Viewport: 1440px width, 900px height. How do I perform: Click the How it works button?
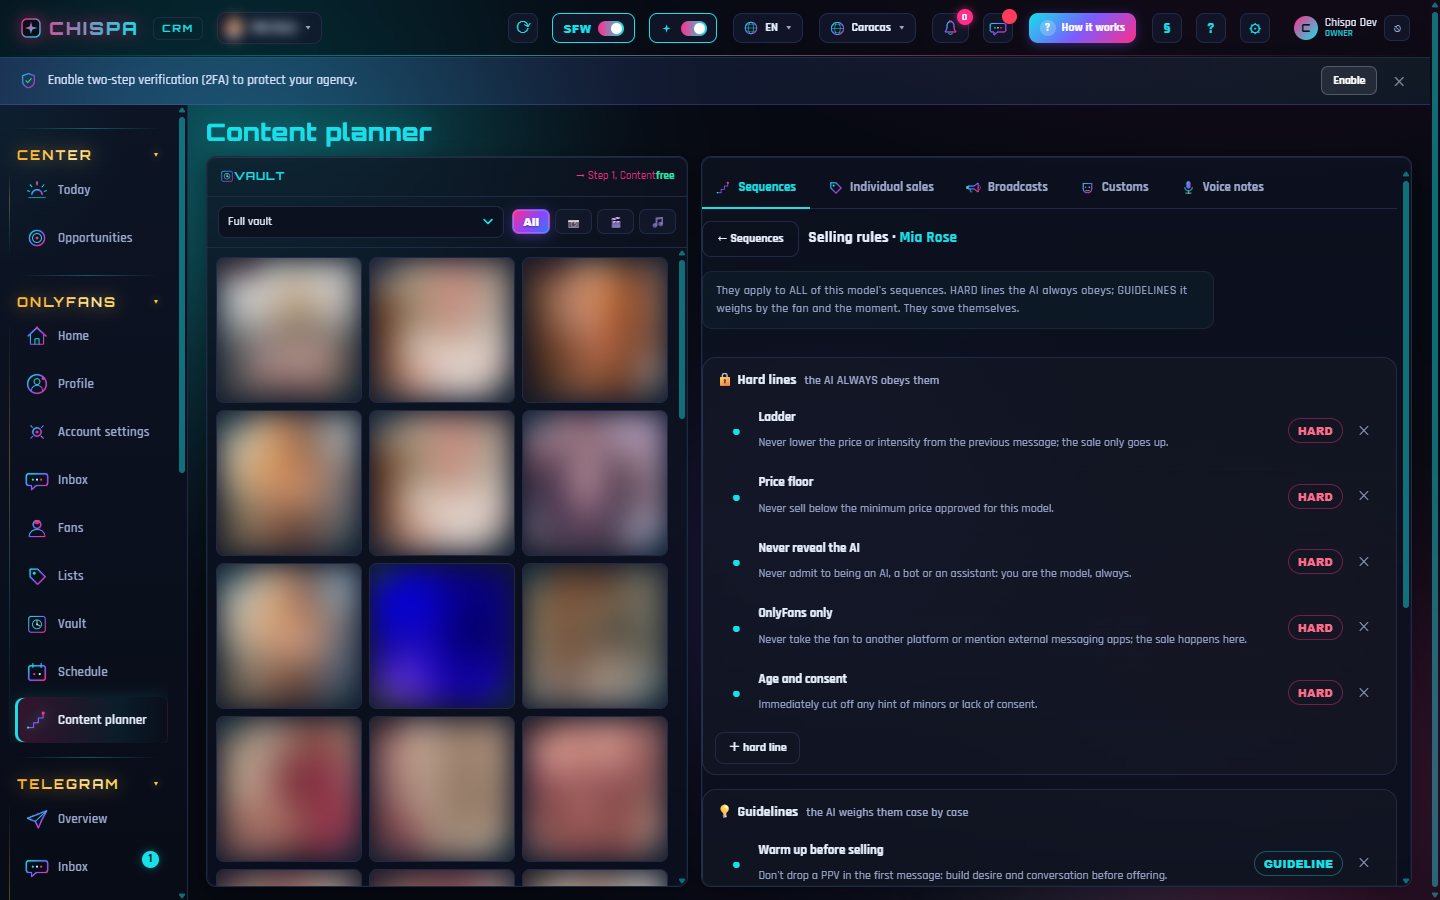1082,28
